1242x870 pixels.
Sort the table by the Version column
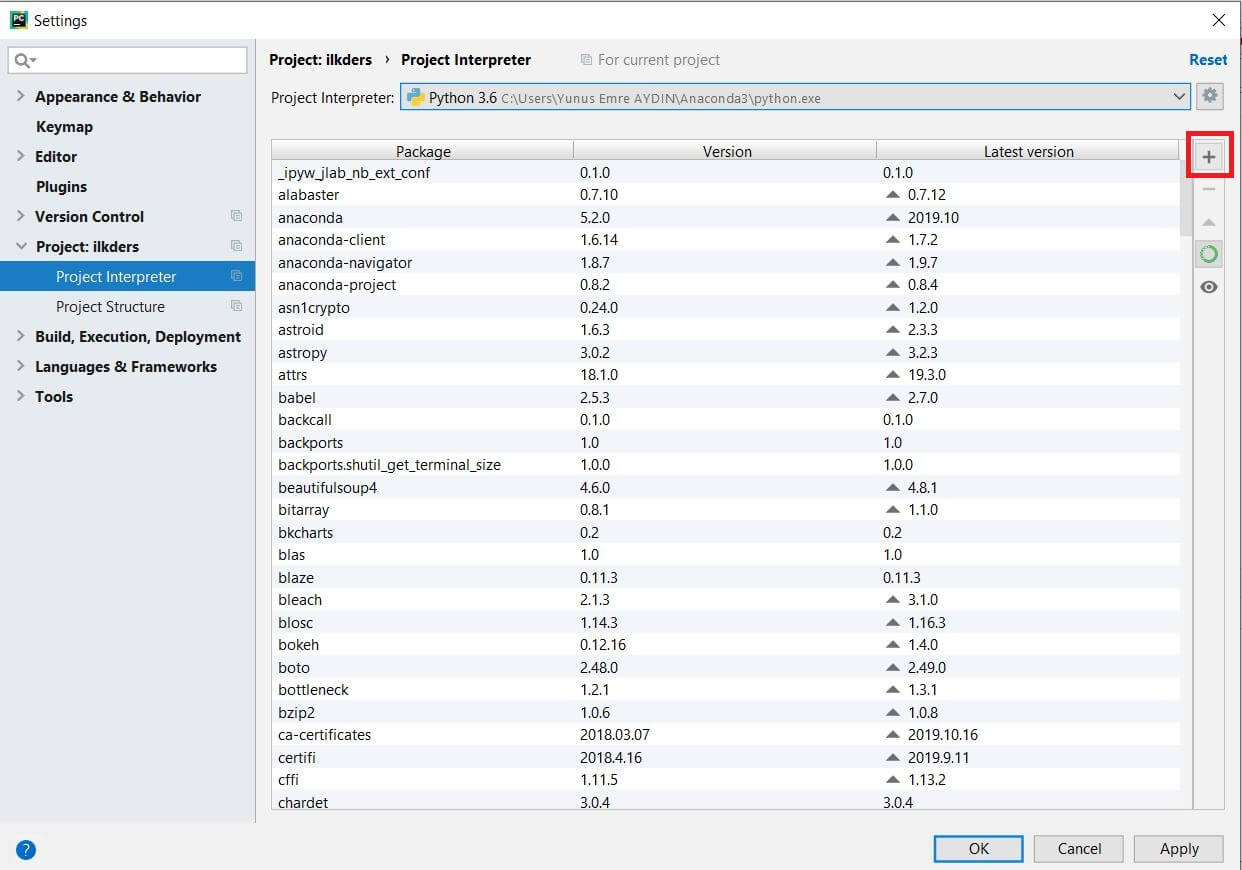(x=726, y=151)
